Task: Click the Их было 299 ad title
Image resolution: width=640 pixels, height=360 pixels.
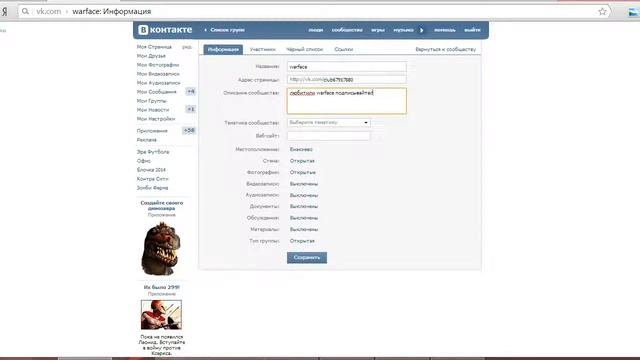Action: click(x=162, y=287)
